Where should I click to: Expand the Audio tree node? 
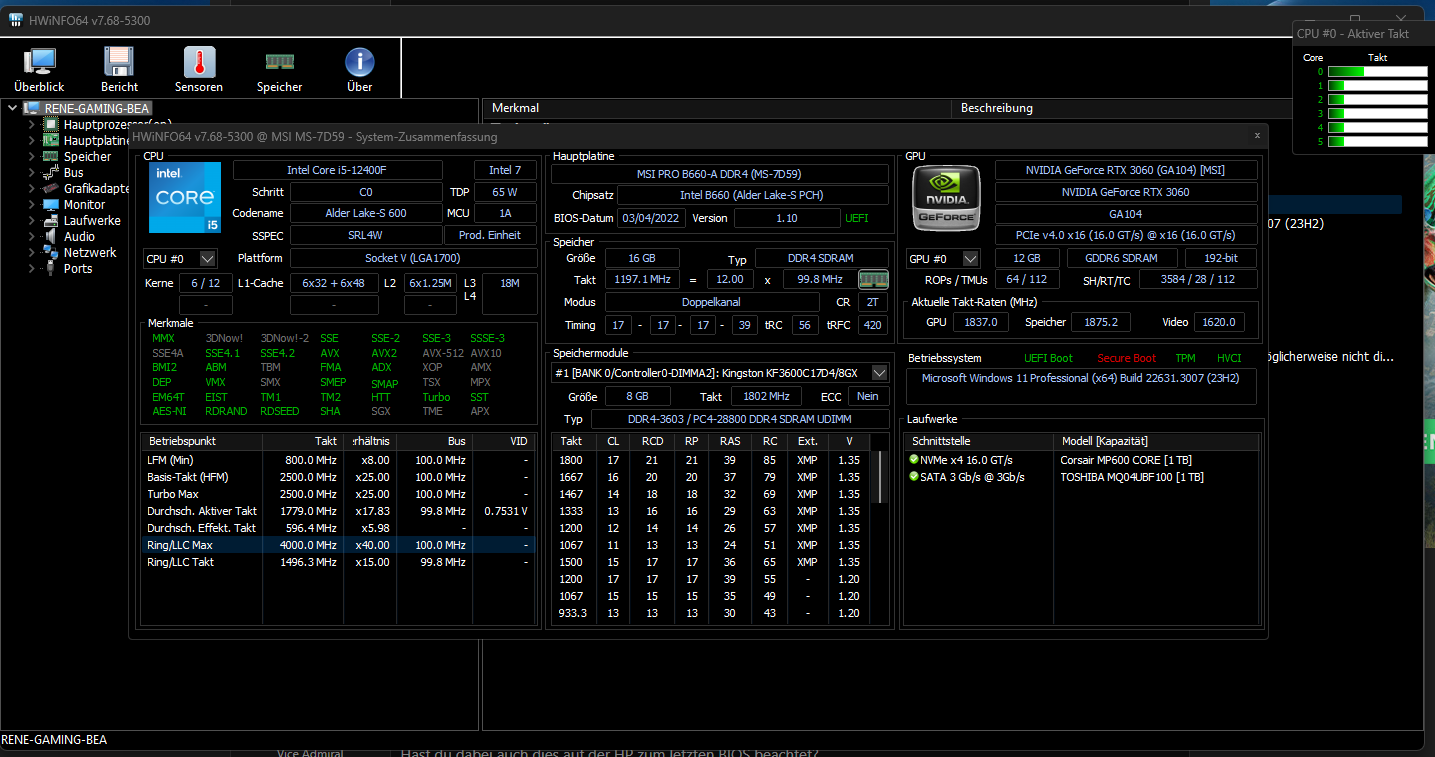tap(30, 236)
